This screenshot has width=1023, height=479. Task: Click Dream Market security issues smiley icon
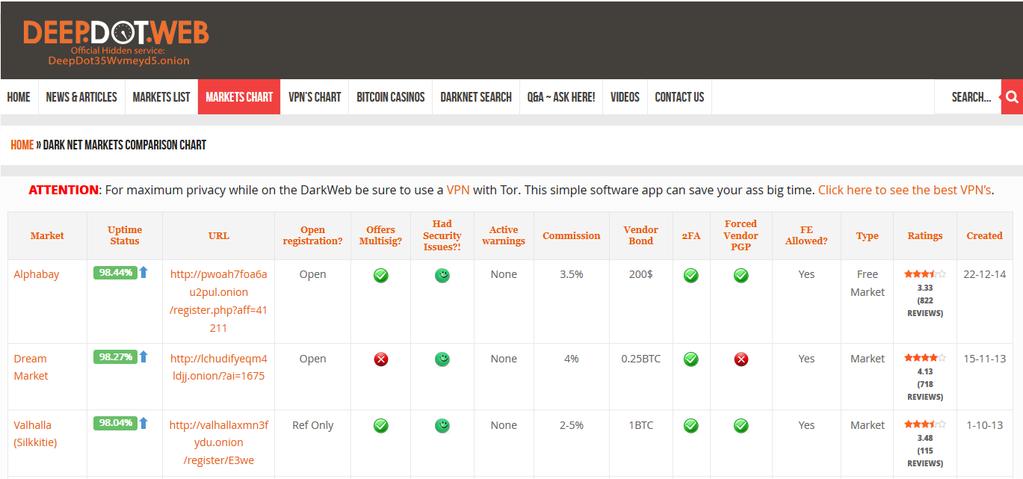(x=442, y=359)
